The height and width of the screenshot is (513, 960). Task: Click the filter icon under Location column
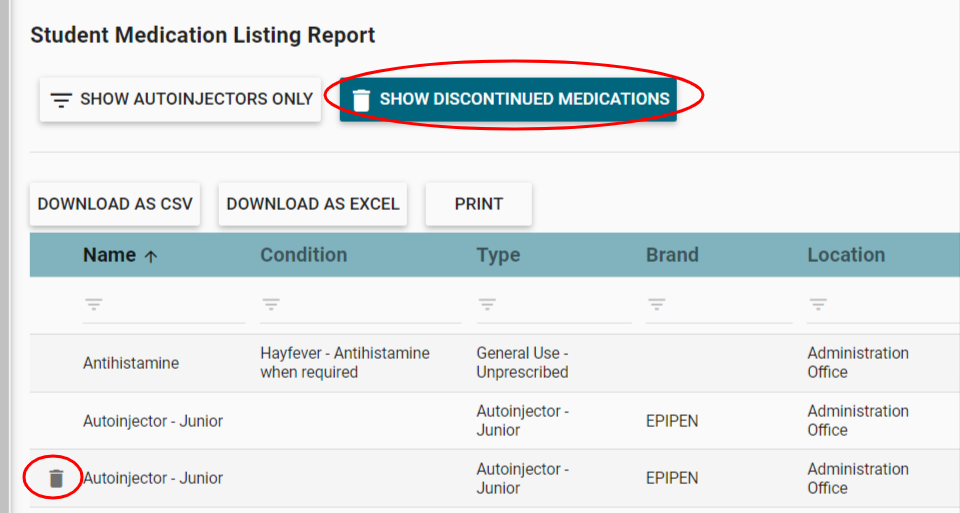click(x=818, y=304)
